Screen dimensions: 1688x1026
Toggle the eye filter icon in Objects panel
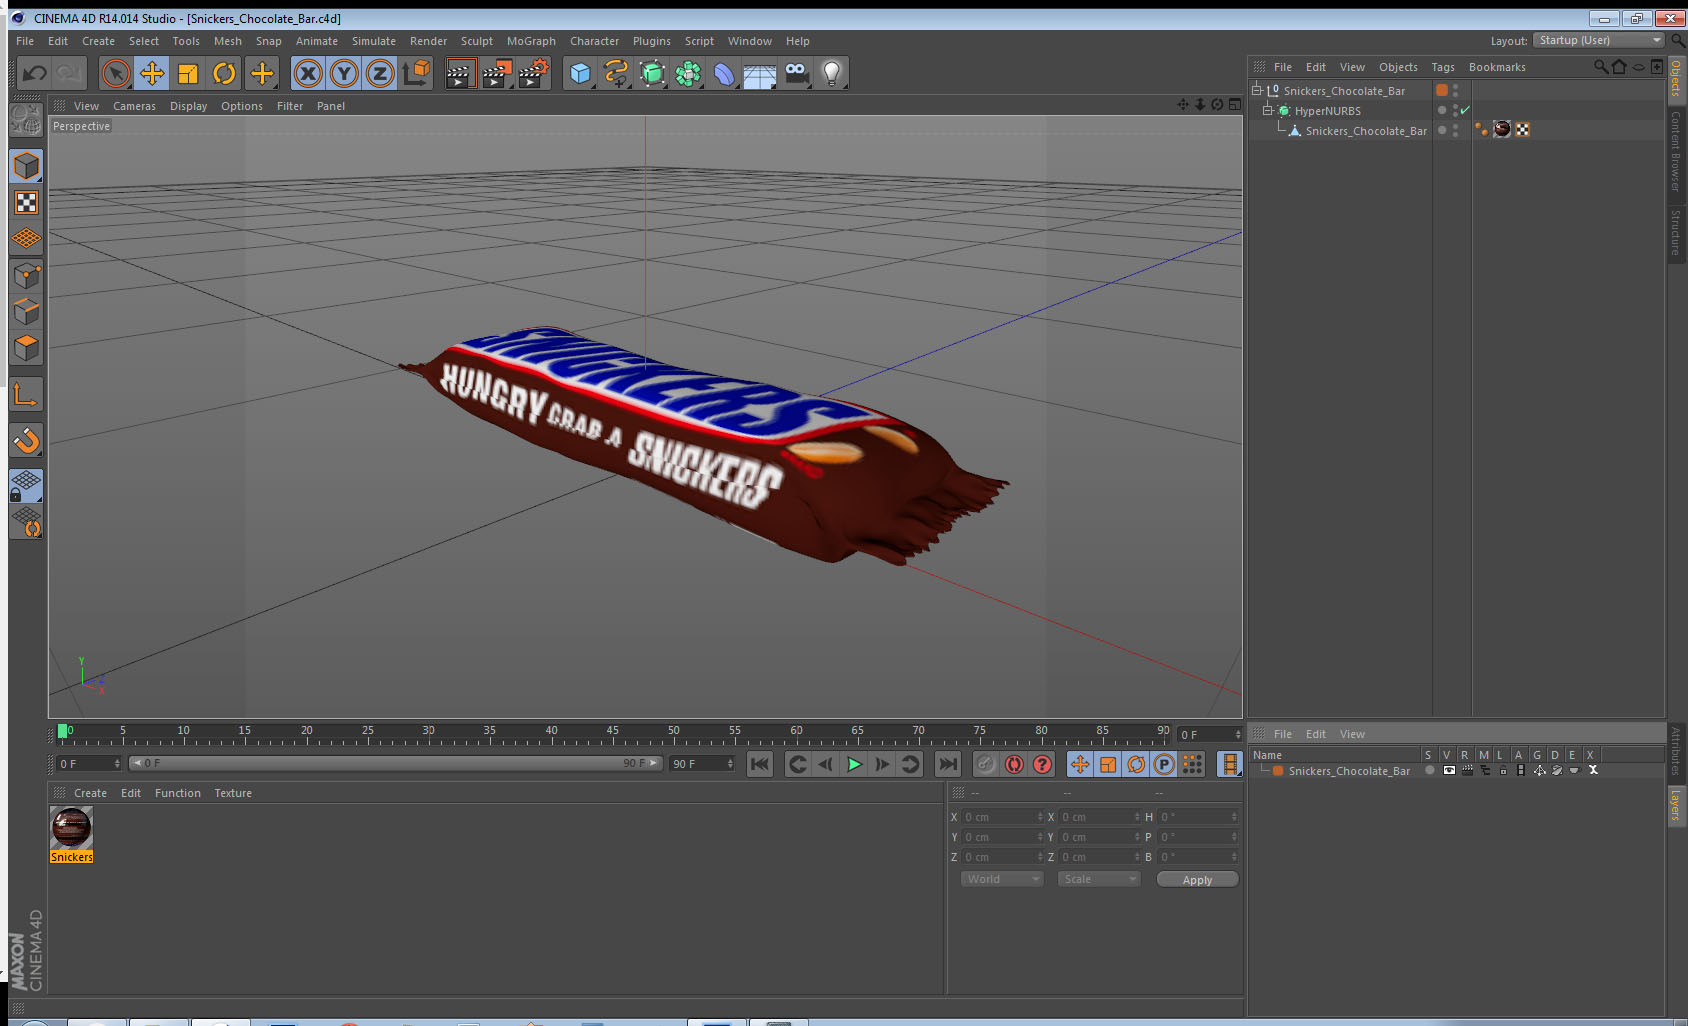click(x=1639, y=67)
